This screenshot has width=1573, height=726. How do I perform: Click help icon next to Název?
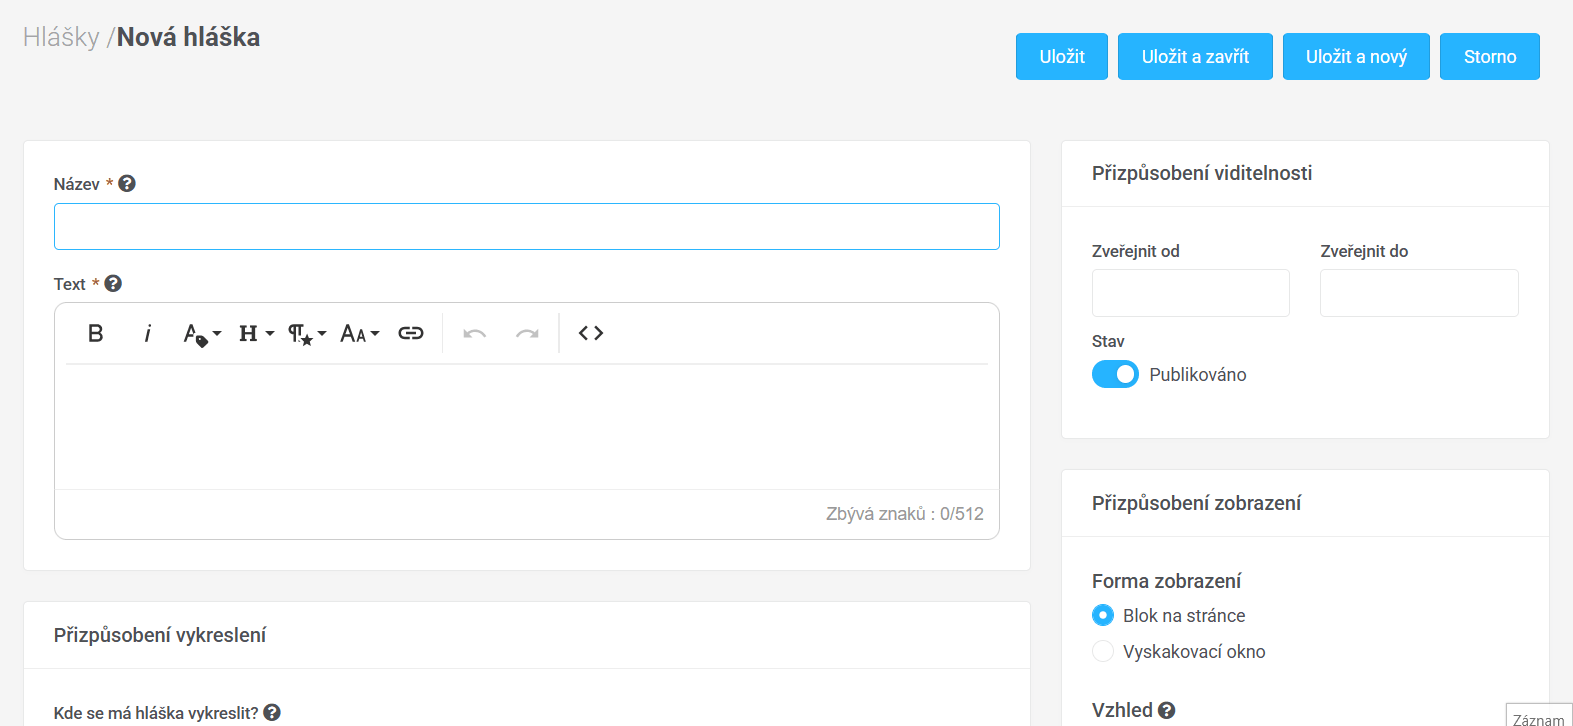click(x=127, y=184)
